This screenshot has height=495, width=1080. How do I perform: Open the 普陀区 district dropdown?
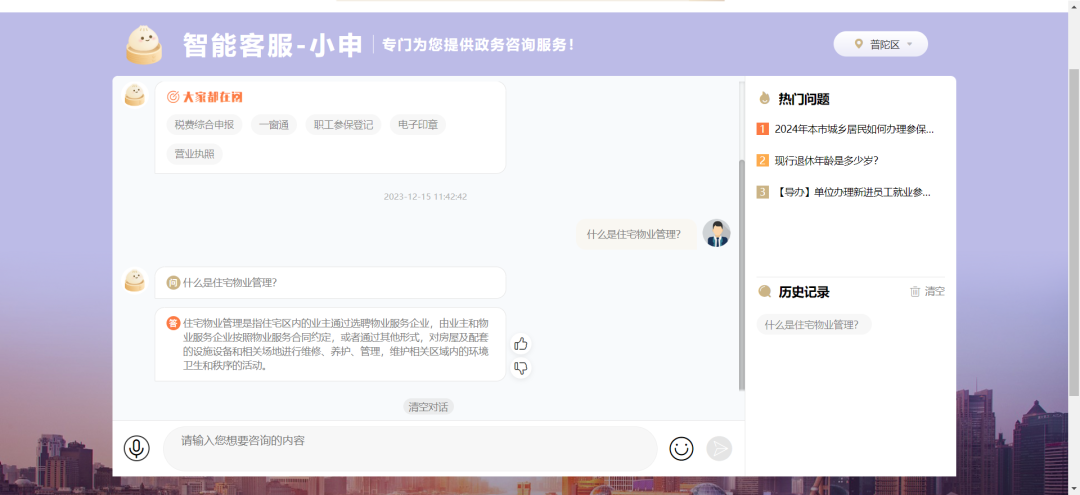(x=880, y=44)
